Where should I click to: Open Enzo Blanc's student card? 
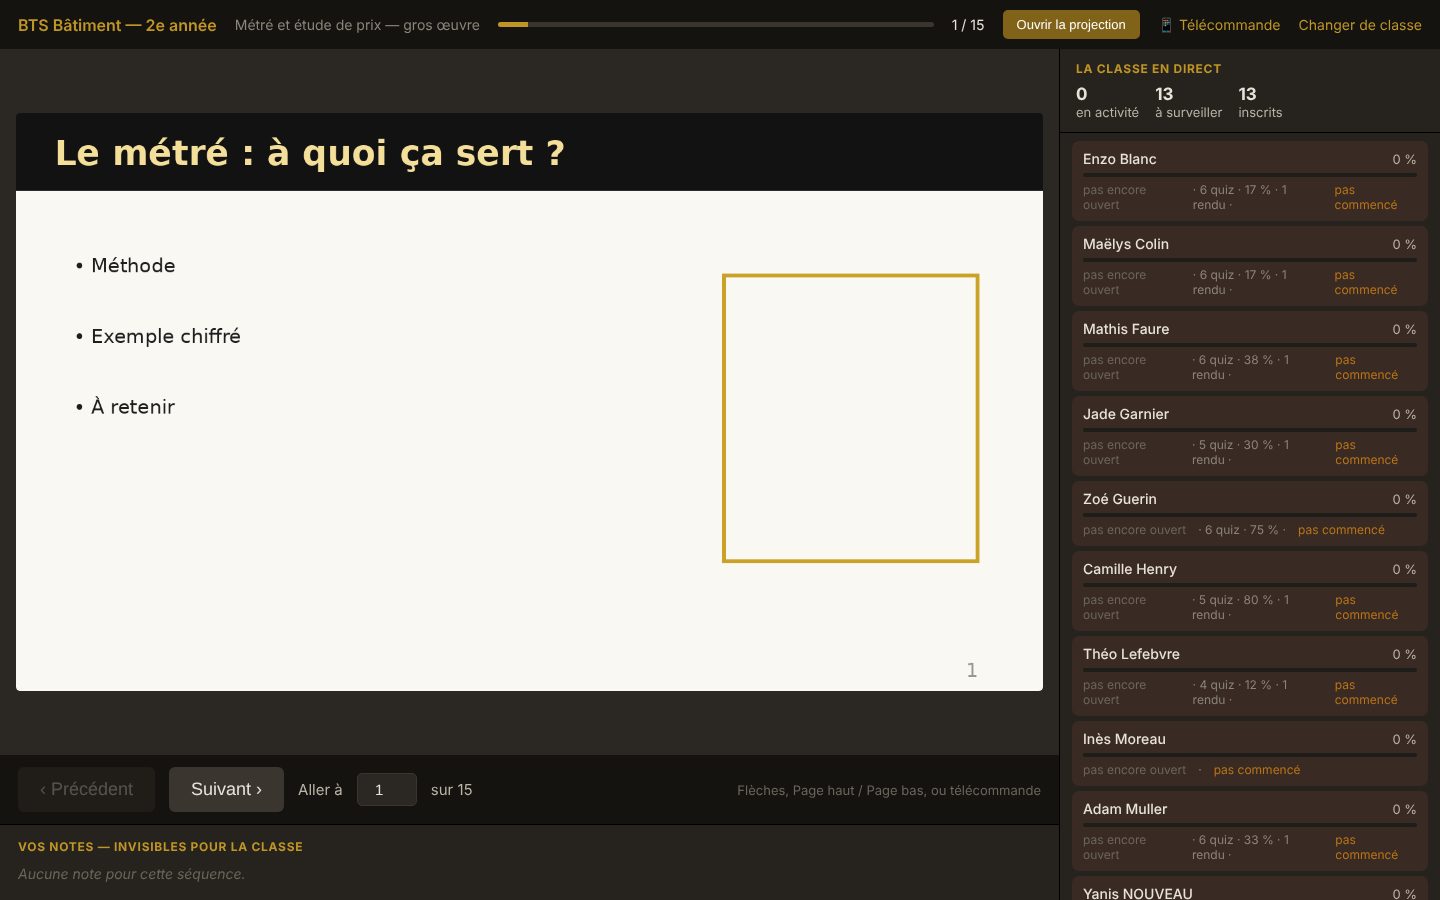(x=1250, y=181)
